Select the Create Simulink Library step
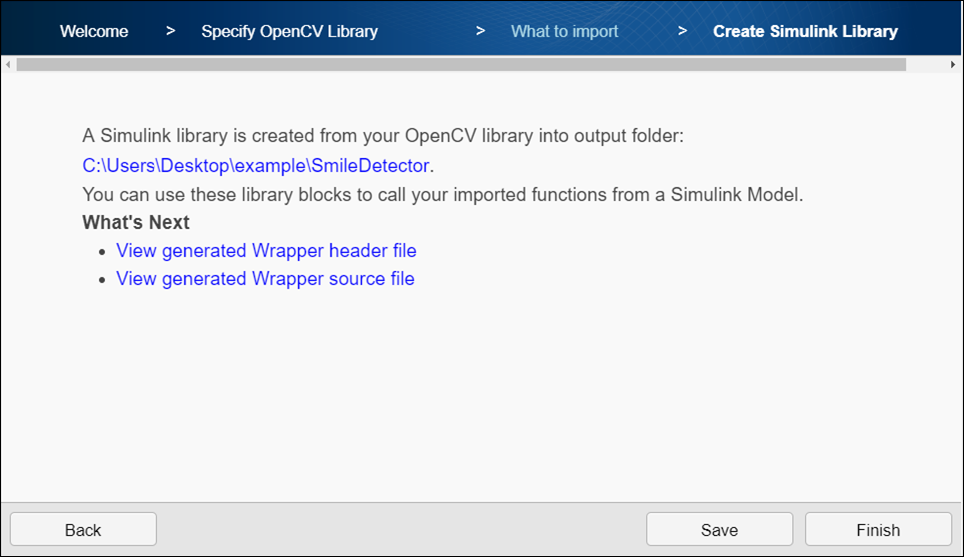The height and width of the screenshot is (557, 964). click(805, 31)
